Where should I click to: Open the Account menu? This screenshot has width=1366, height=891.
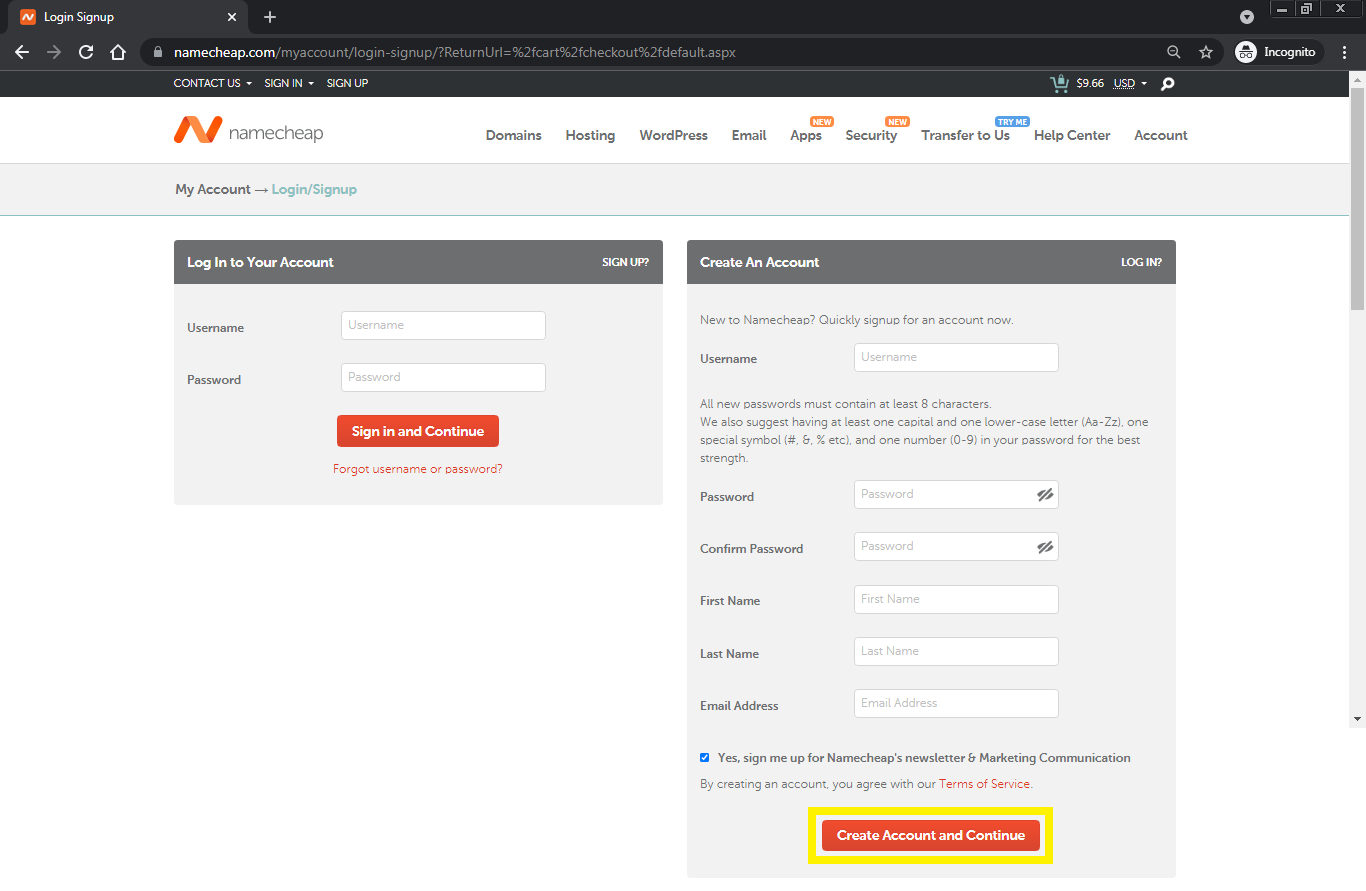pos(1161,135)
